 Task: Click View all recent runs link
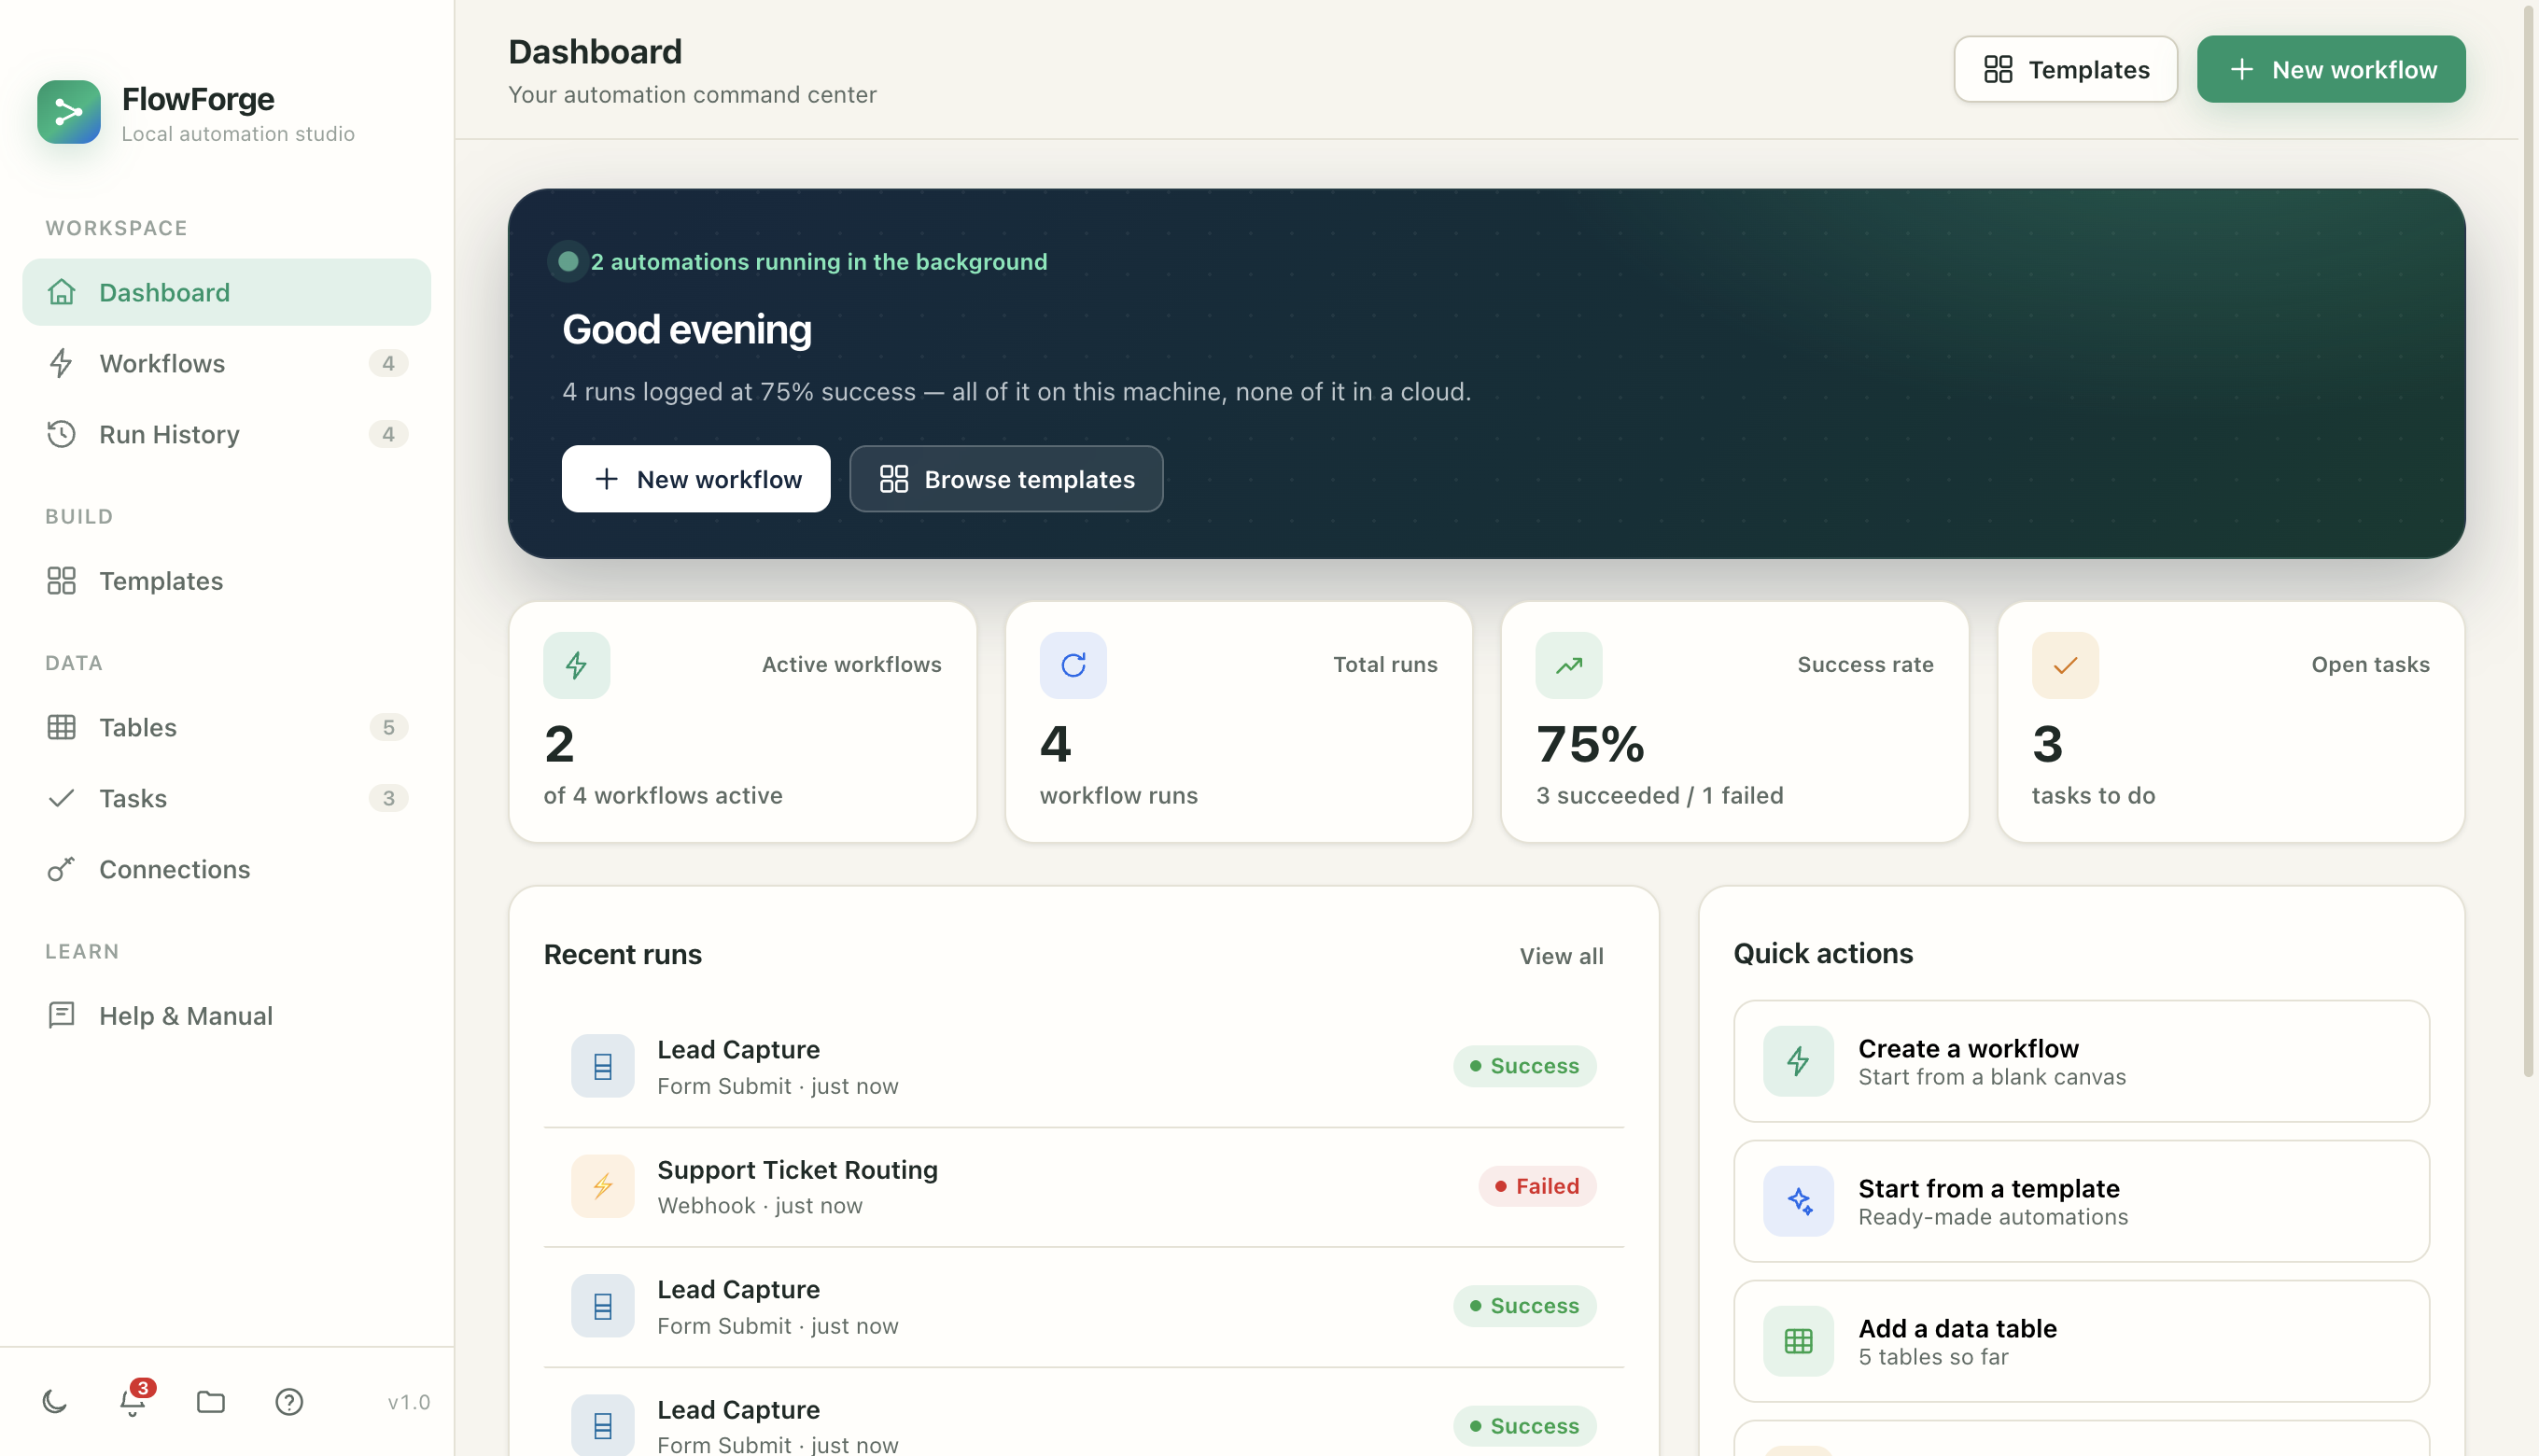click(x=1561, y=956)
